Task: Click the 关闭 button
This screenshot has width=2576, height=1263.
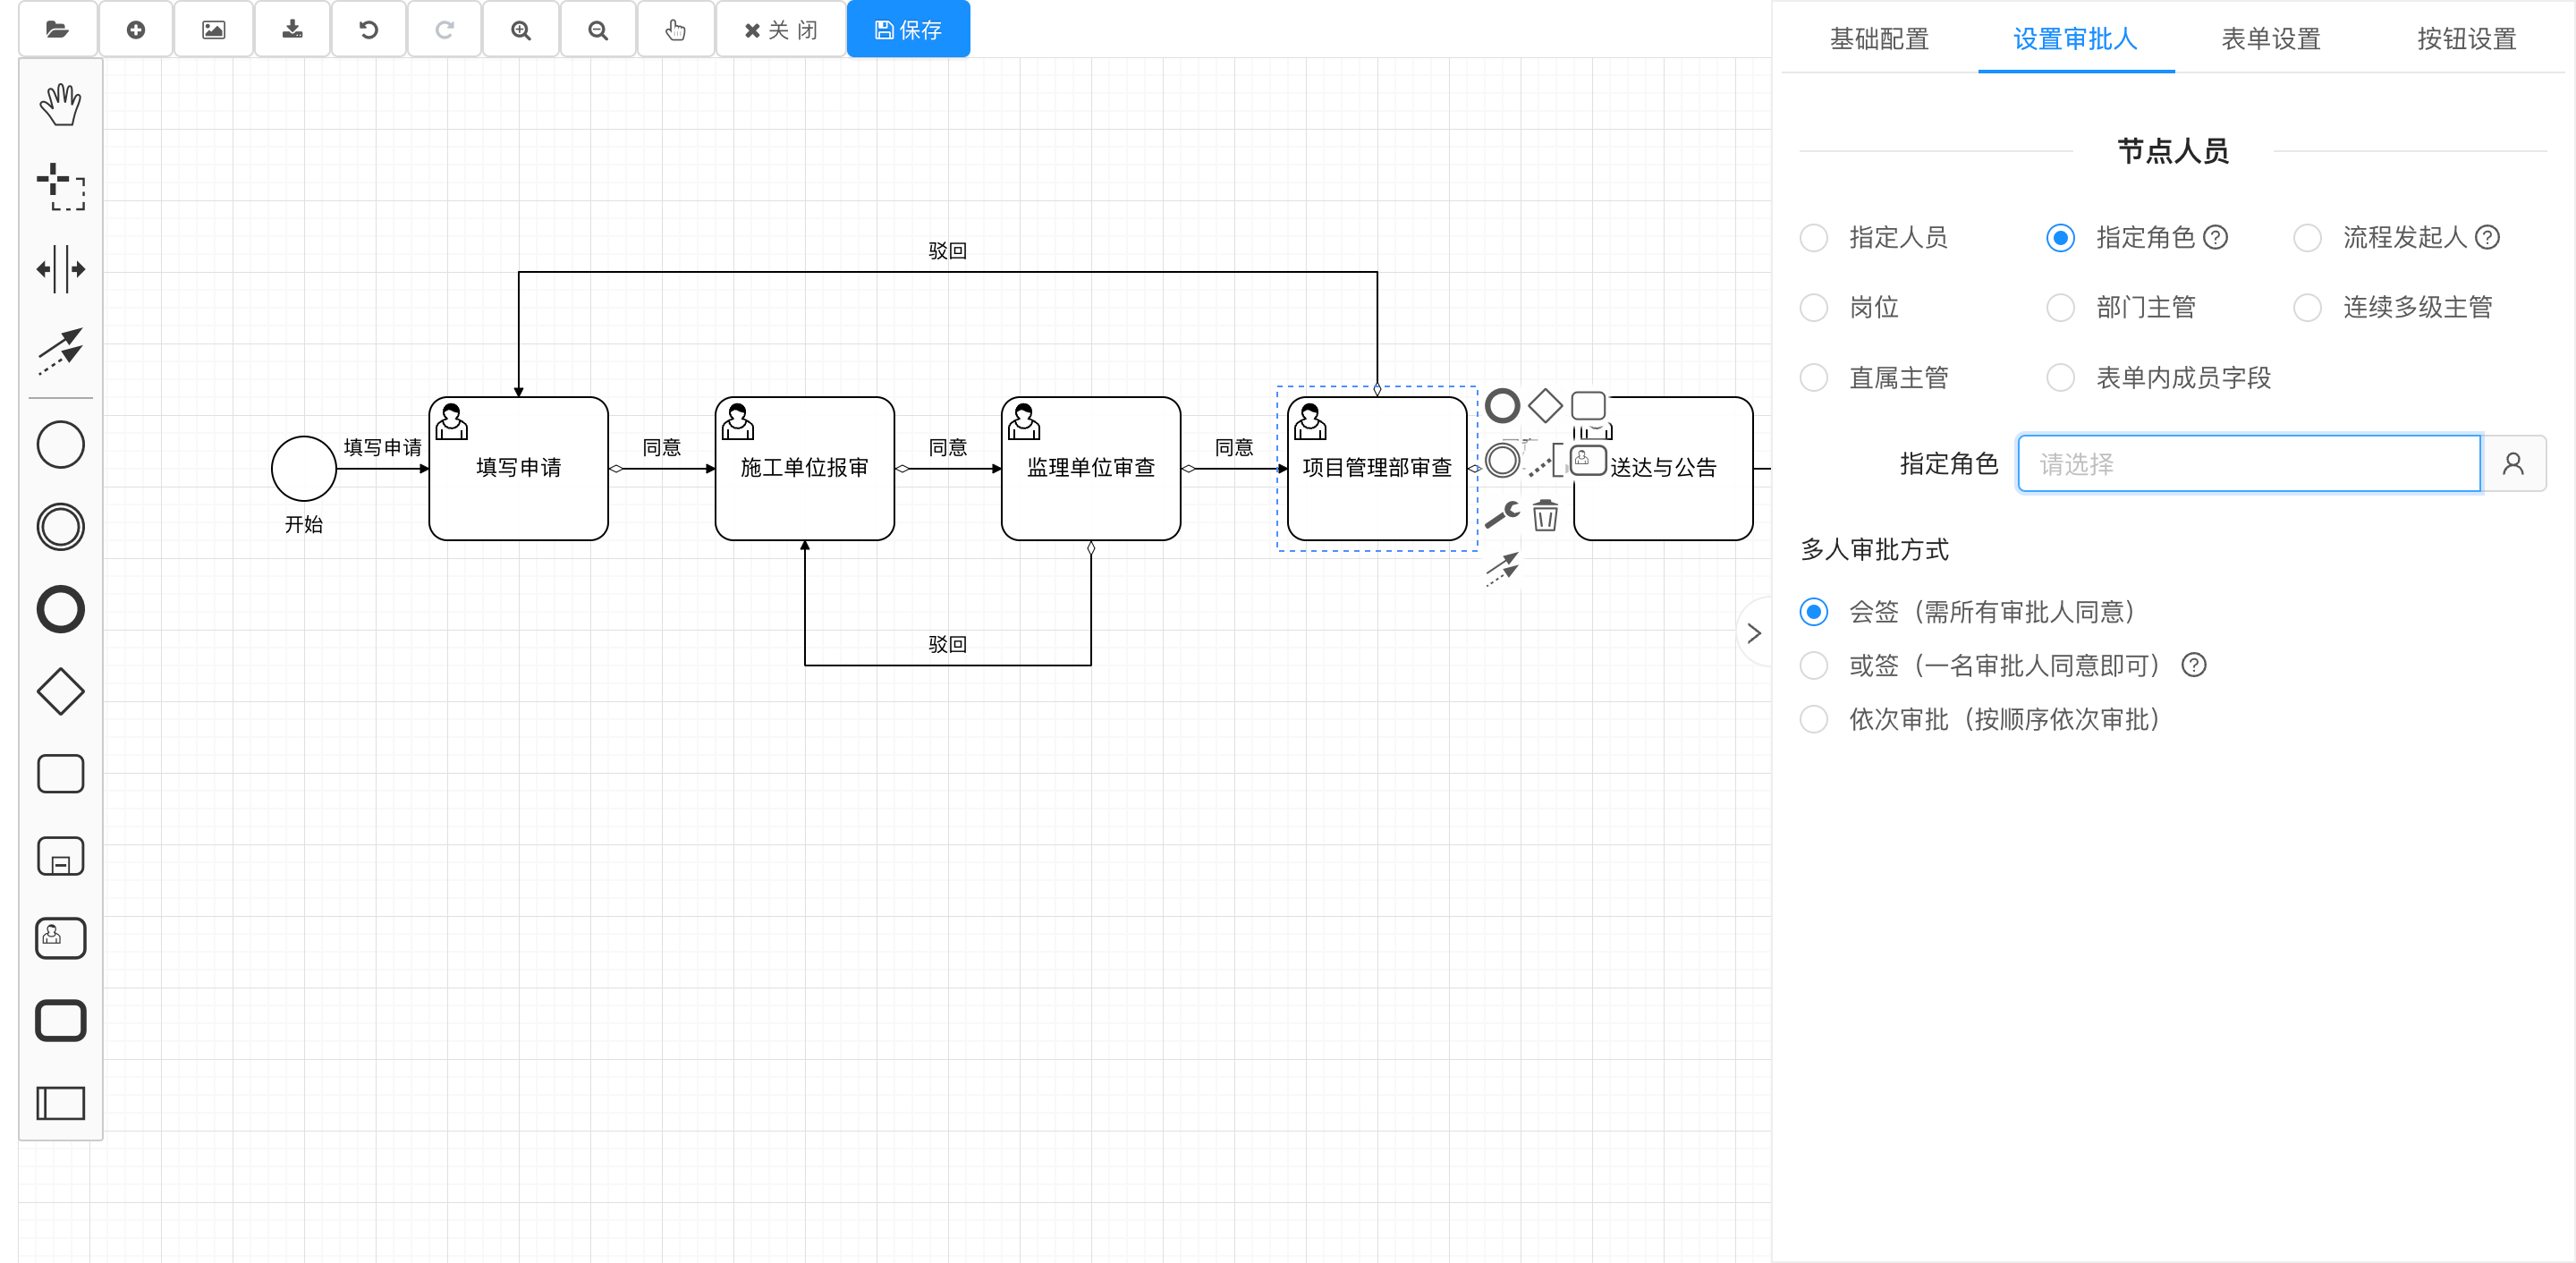Action: pyautogui.click(x=781, y=29)
